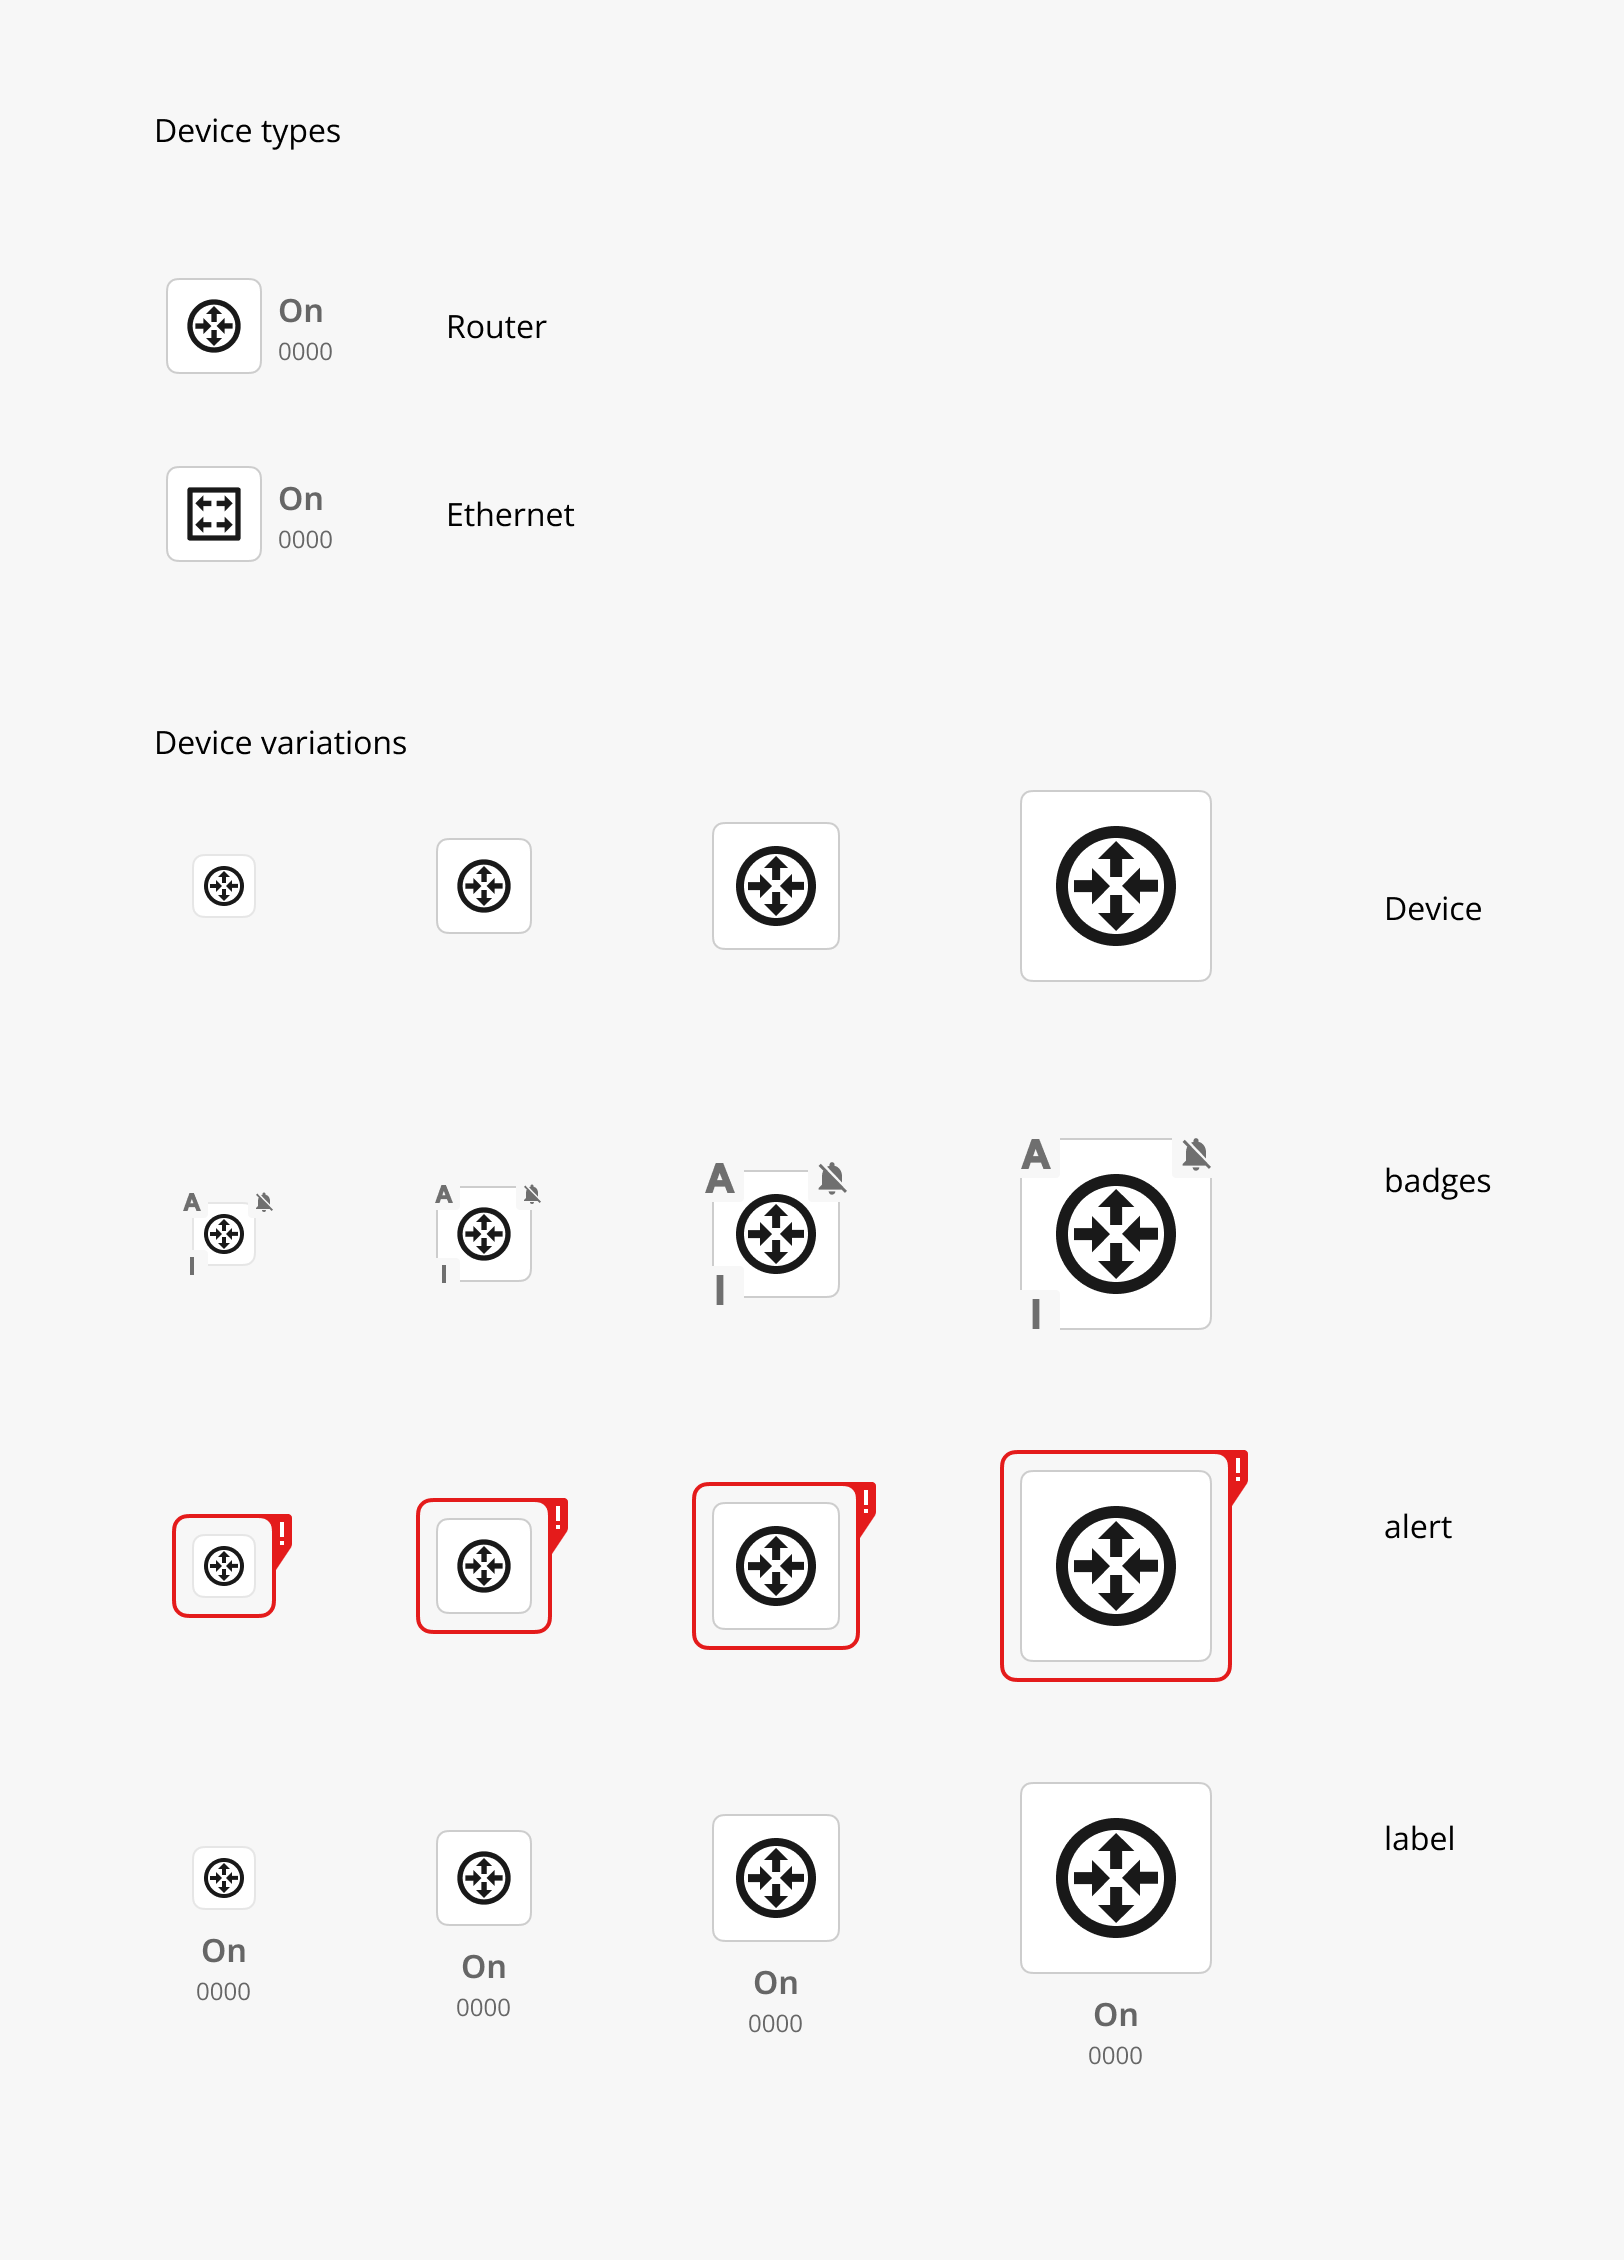Click the 'alert' row label
Screen dimensions: 1624x2260
1417,1527
